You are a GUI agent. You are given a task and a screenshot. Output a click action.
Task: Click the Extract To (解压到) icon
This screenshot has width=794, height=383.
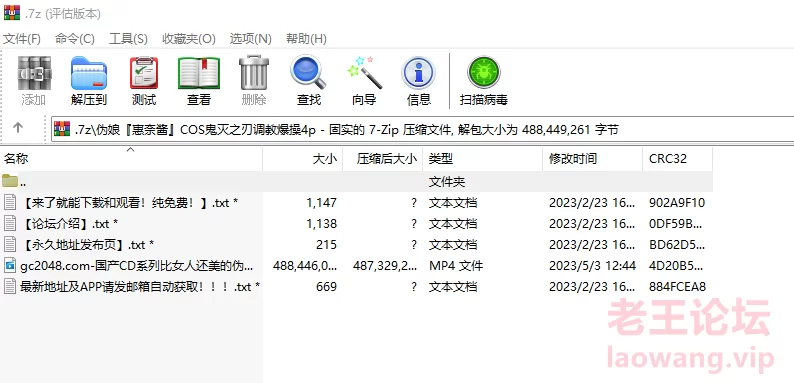pyautogui.click(x=89, y=73)
